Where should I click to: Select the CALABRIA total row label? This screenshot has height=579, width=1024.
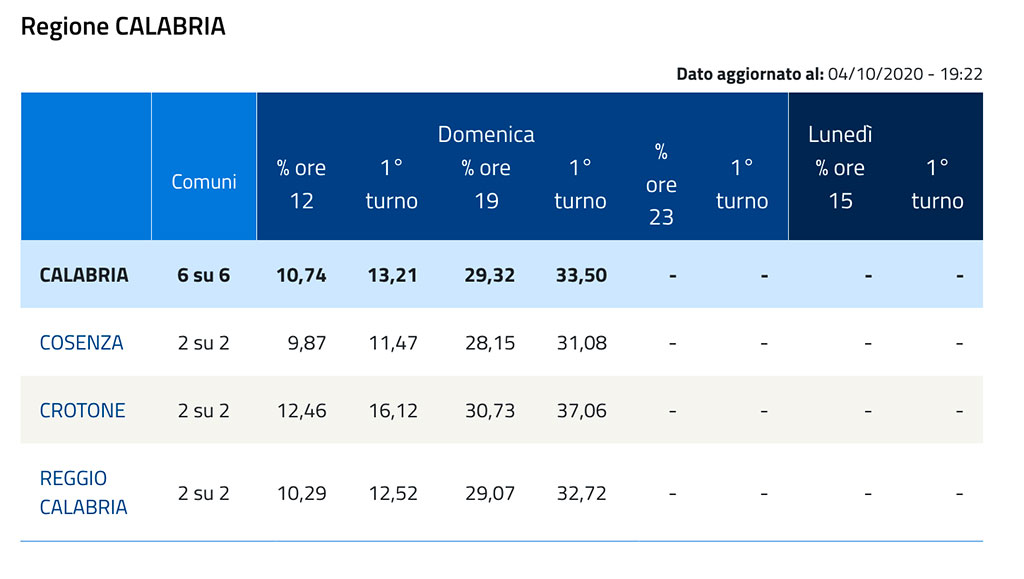84,275
